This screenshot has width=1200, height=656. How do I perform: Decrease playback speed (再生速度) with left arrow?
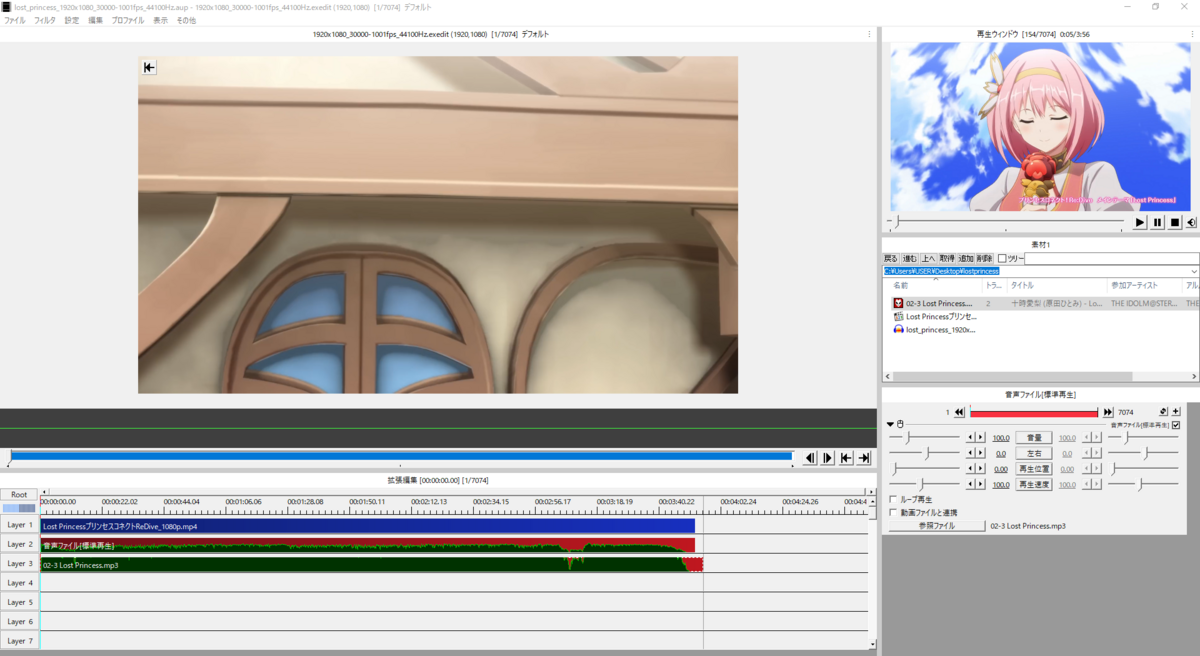coord(969,484)
